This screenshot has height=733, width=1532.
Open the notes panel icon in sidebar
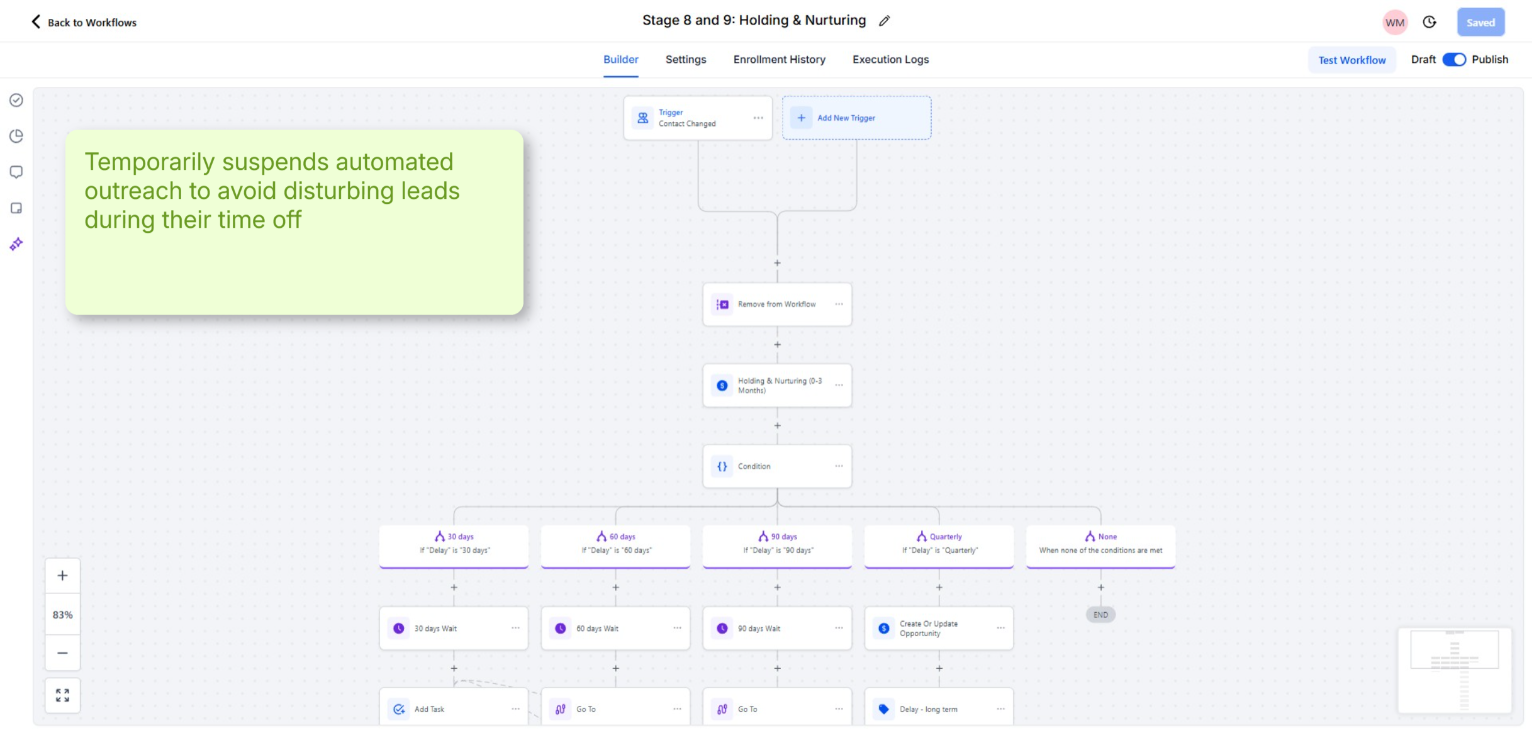pos(15,207)
